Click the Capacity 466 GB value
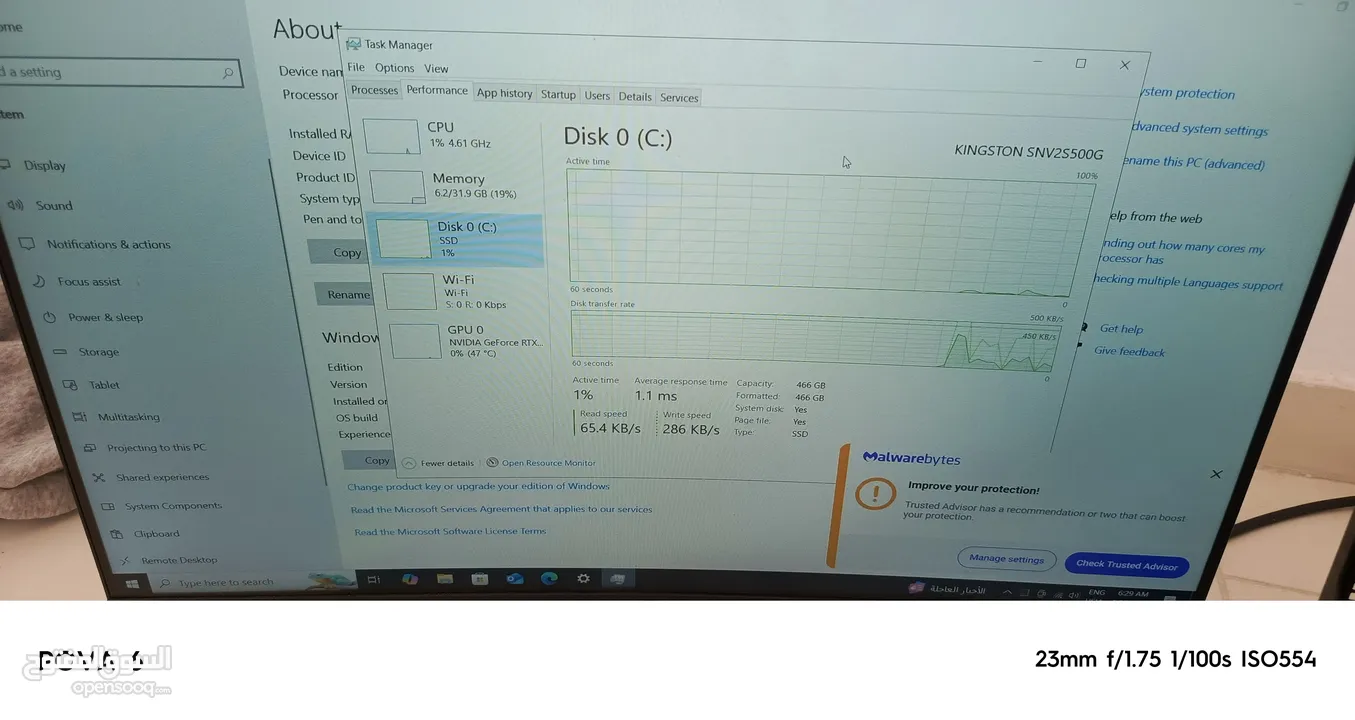 [810, 385]
